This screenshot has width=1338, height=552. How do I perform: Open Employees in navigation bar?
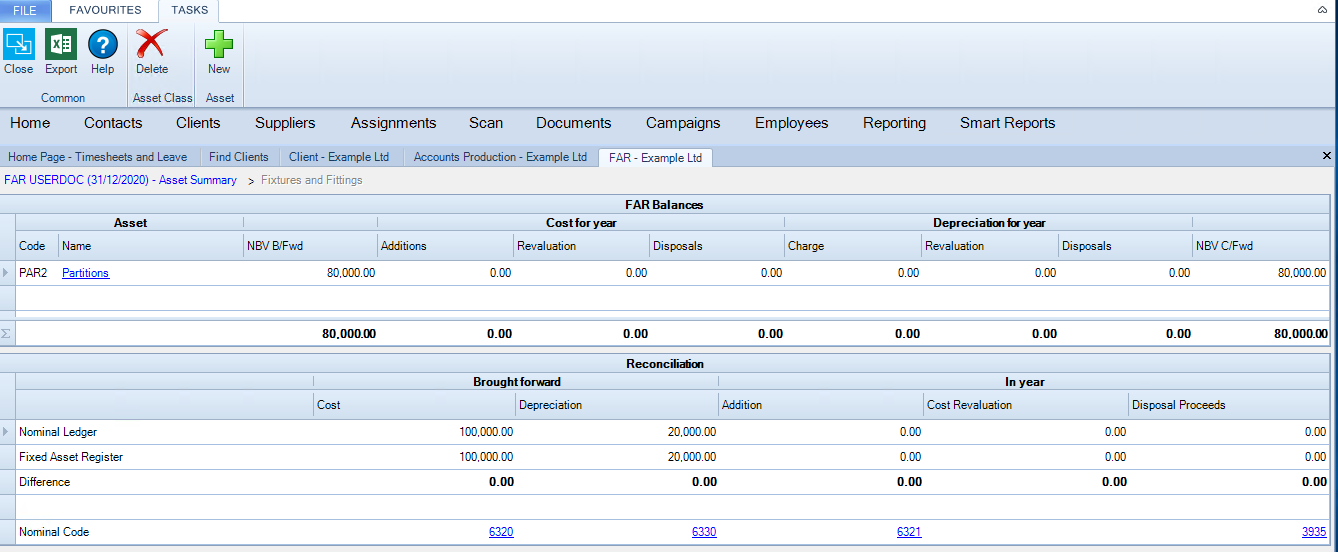791,123
